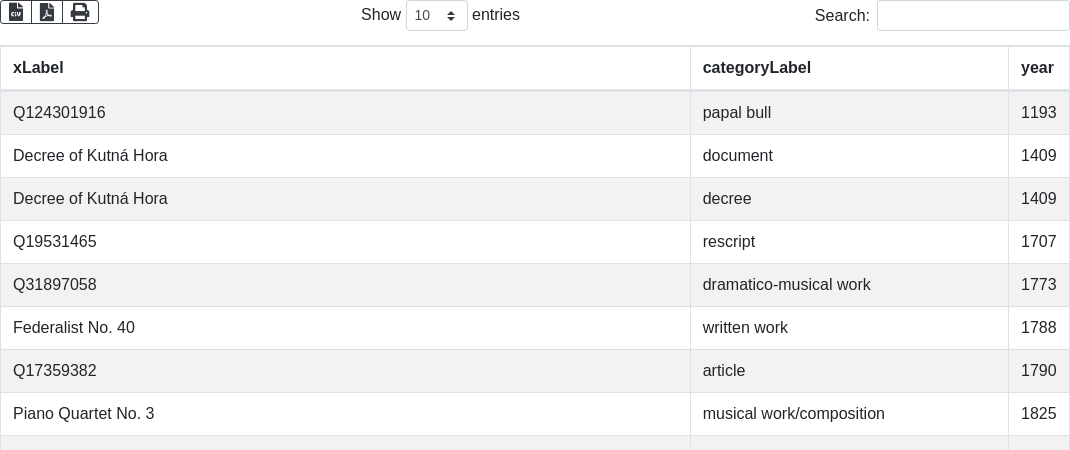Select the 'rescript' category cell

[729, 242]
